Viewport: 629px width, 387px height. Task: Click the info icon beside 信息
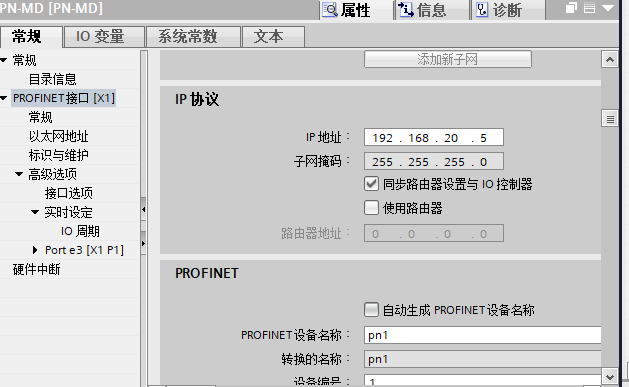pos(406,10)
